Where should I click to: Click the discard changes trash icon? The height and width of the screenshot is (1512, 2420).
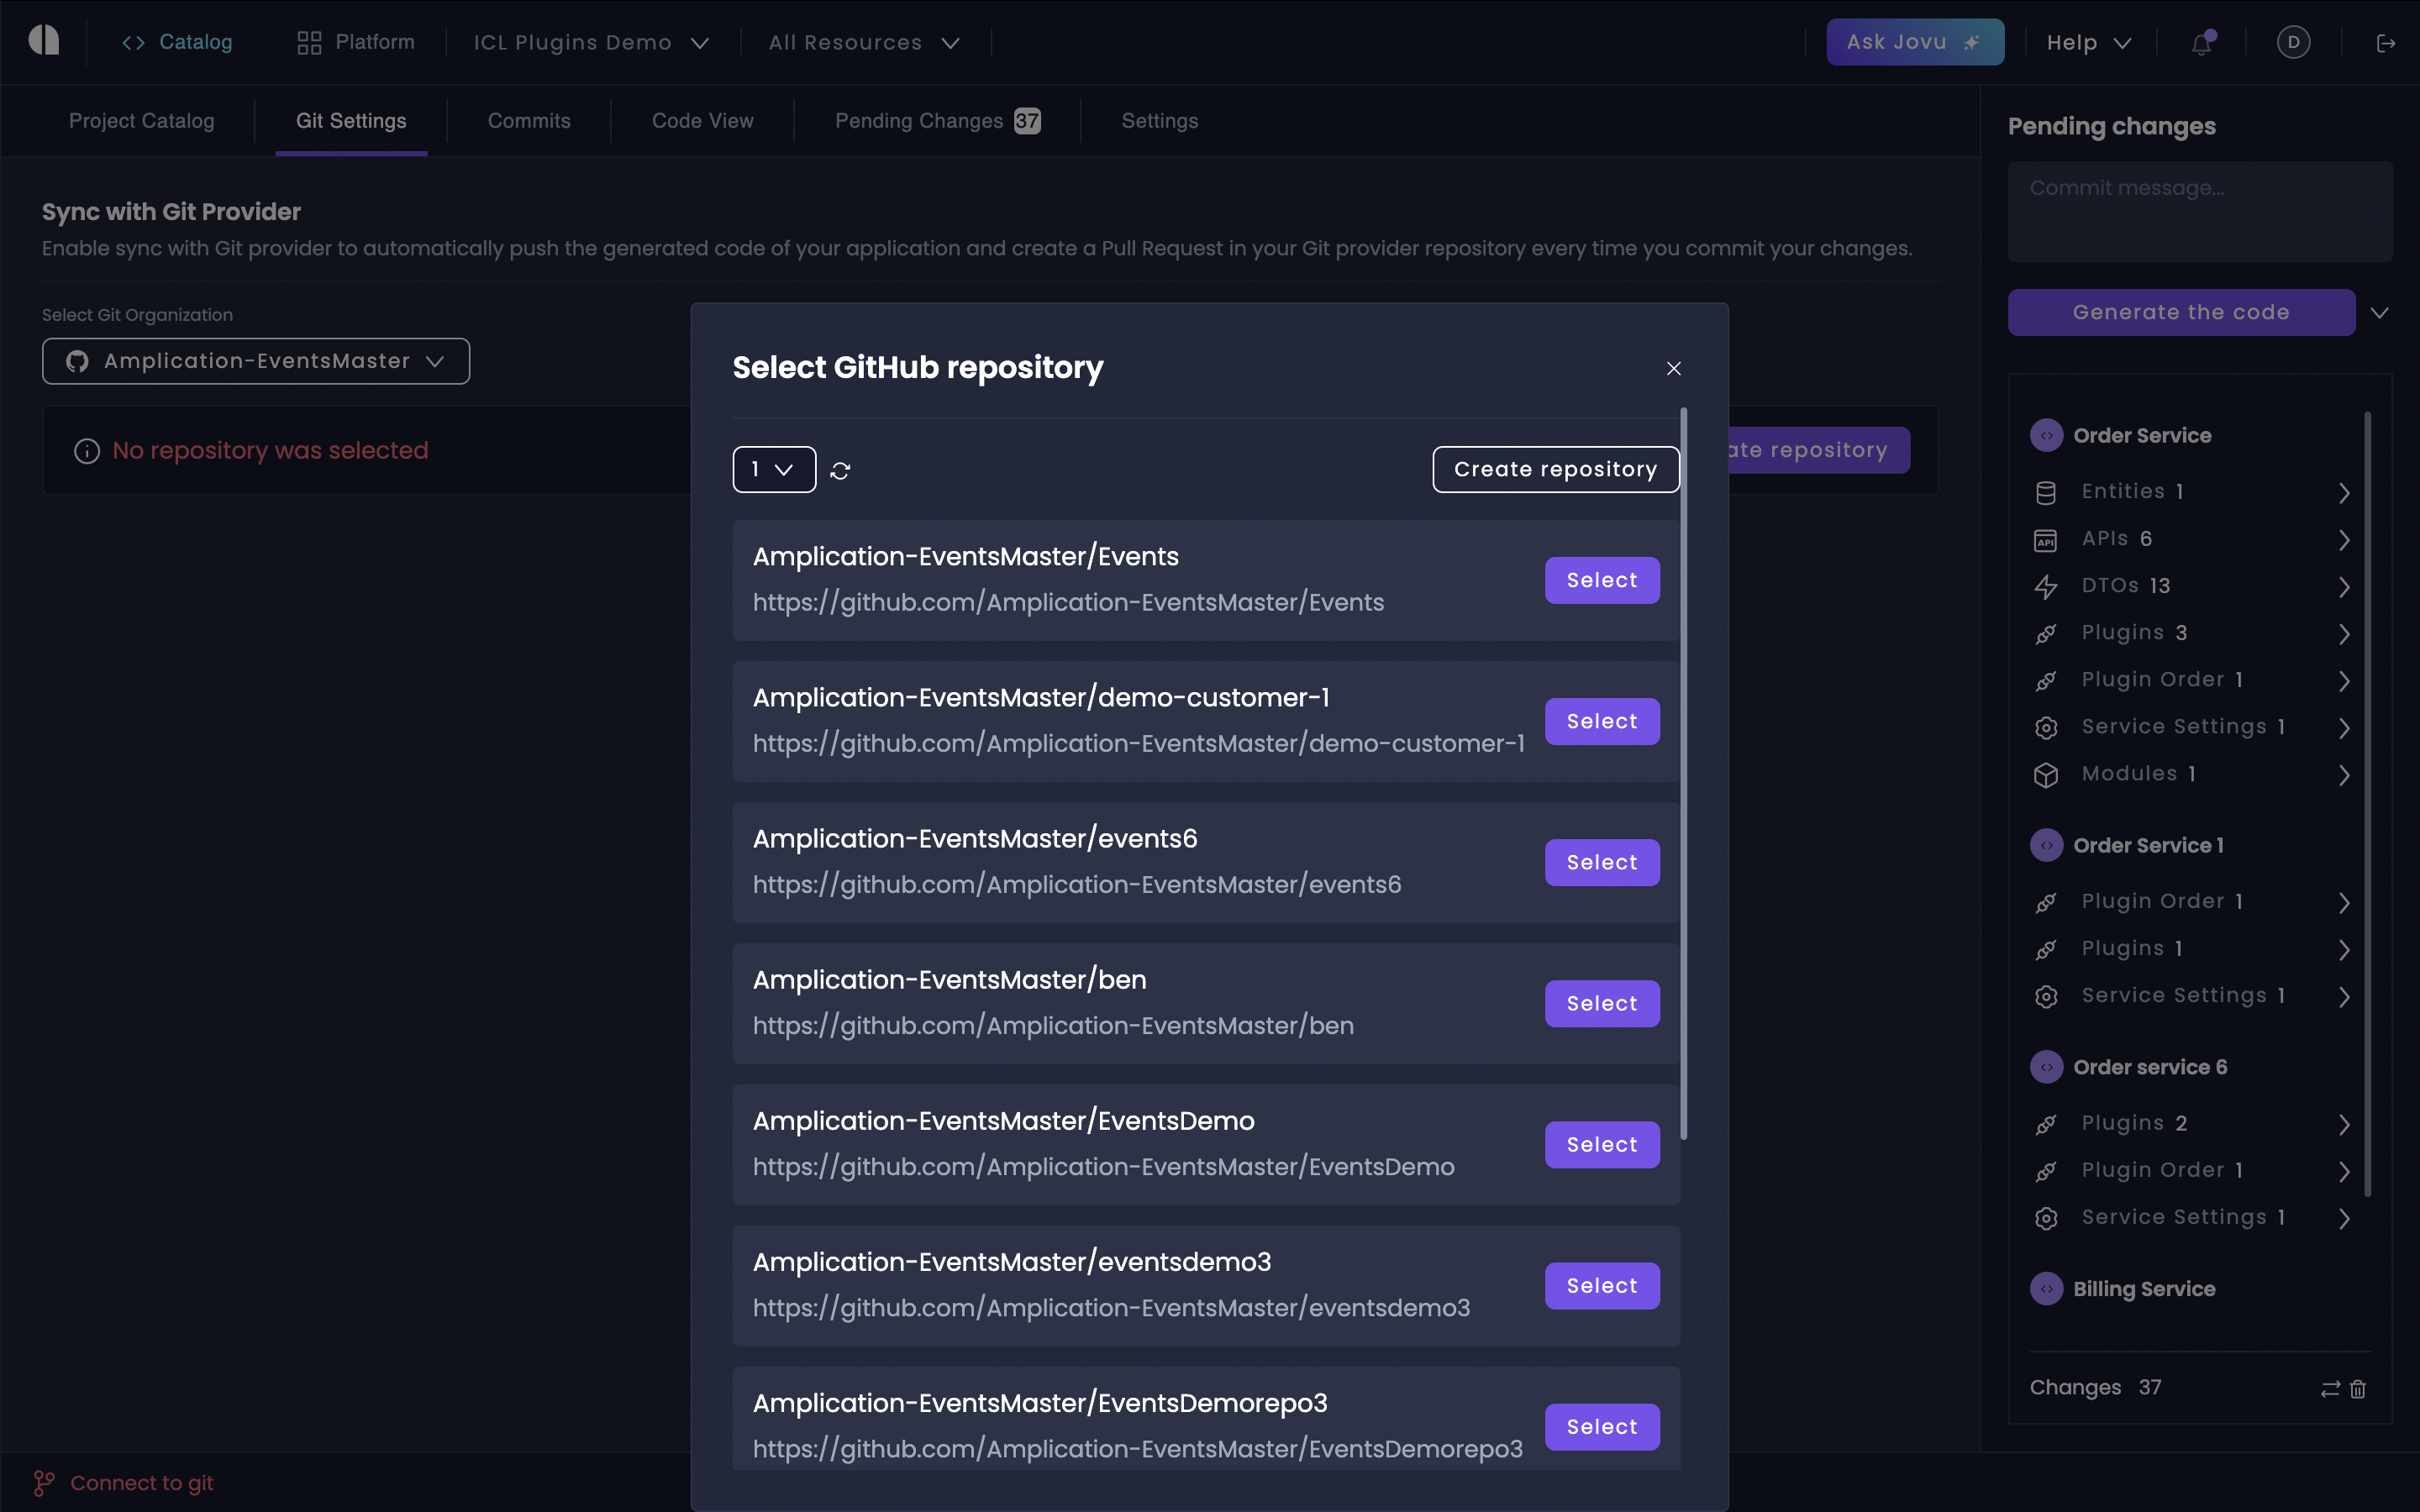tap(2358, 1388)
